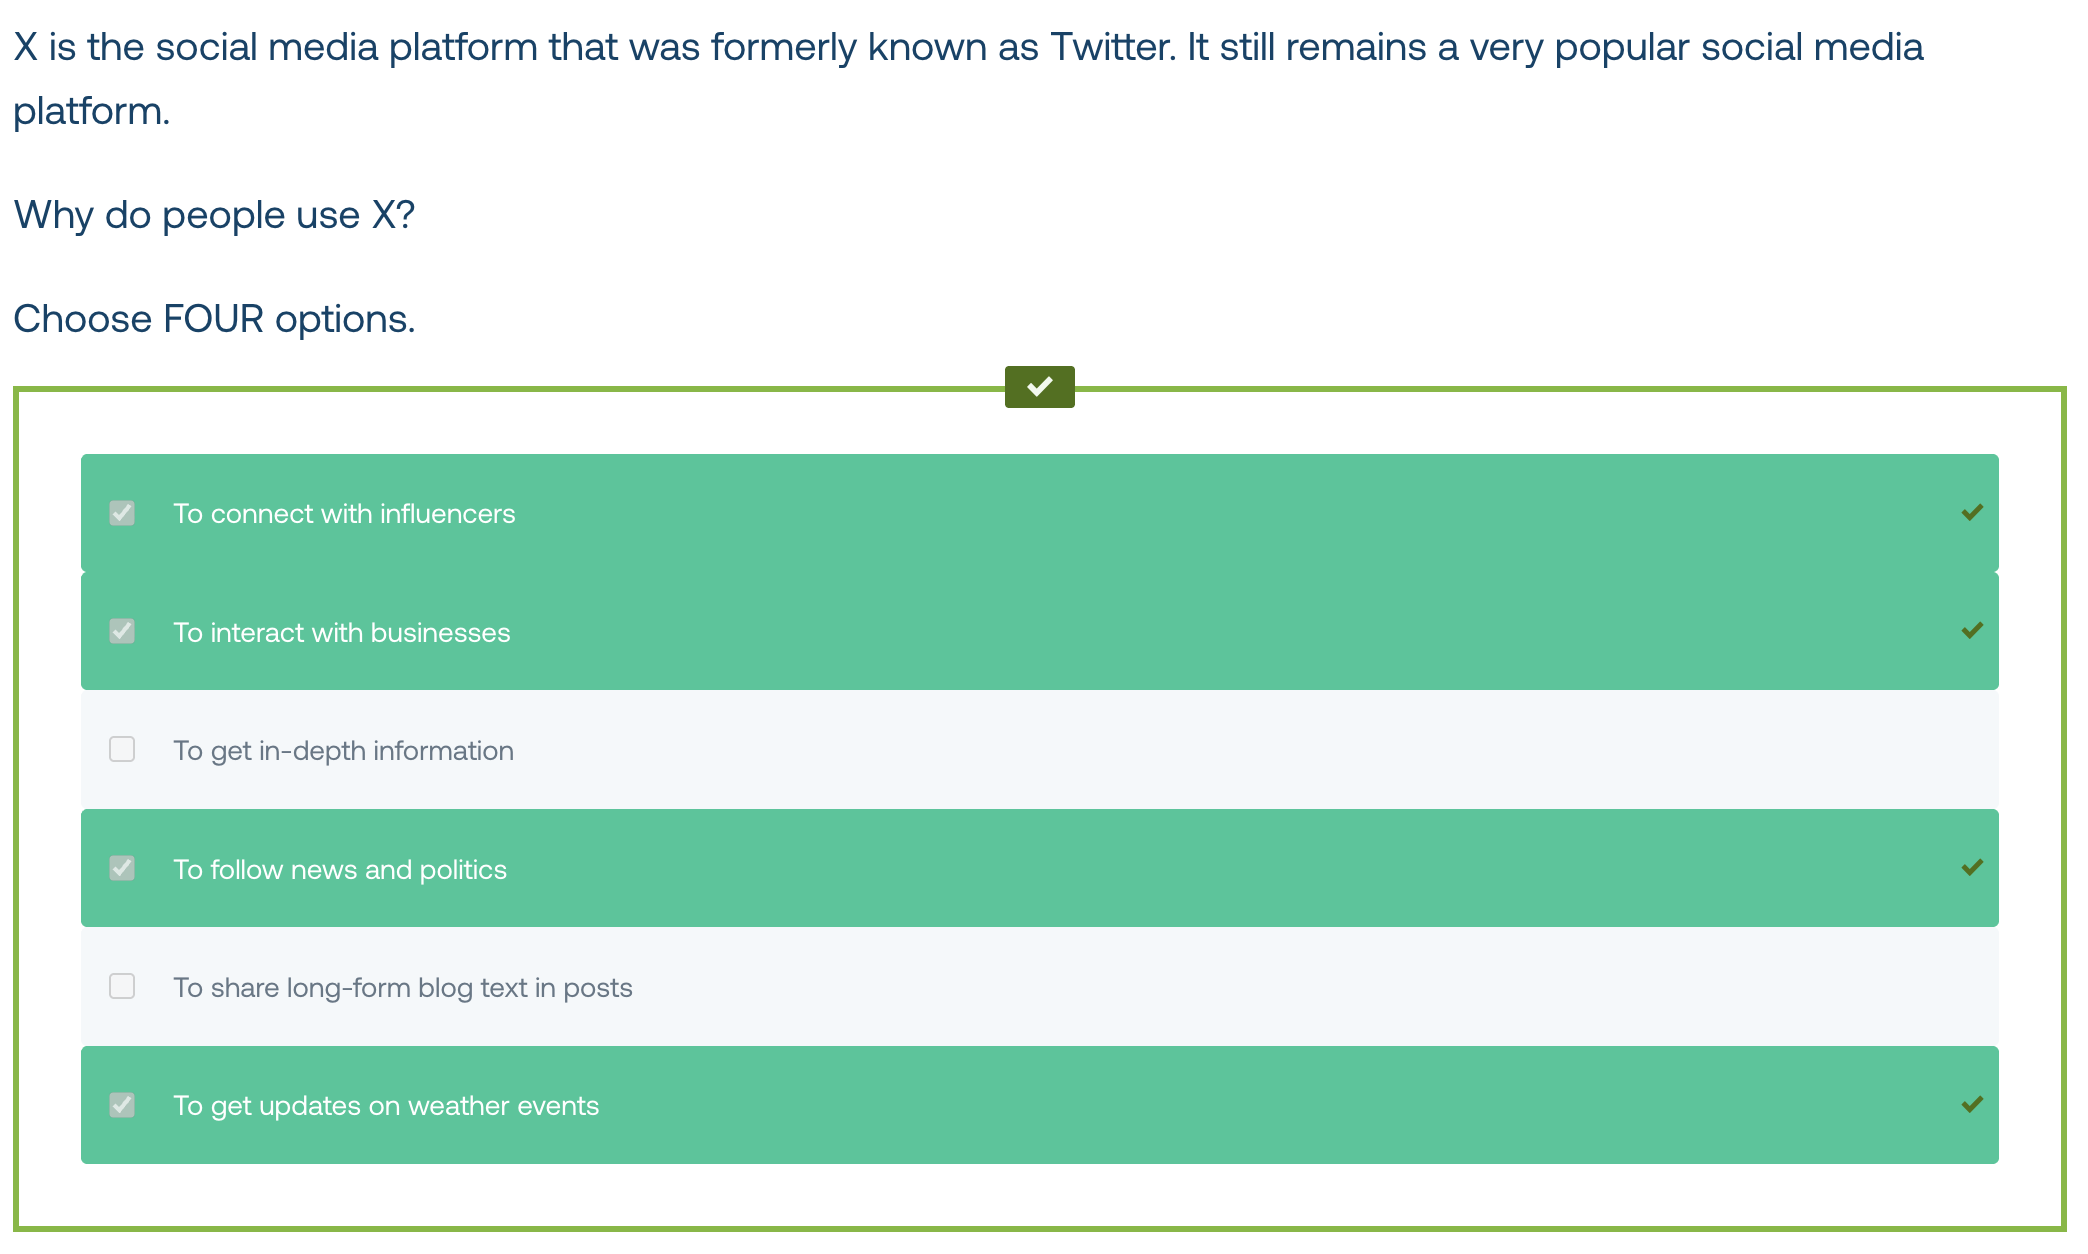Click the tick beside 'To interact with businesses'
Viewport: 2088px width, 1254px height.
tap(1971, 631)
